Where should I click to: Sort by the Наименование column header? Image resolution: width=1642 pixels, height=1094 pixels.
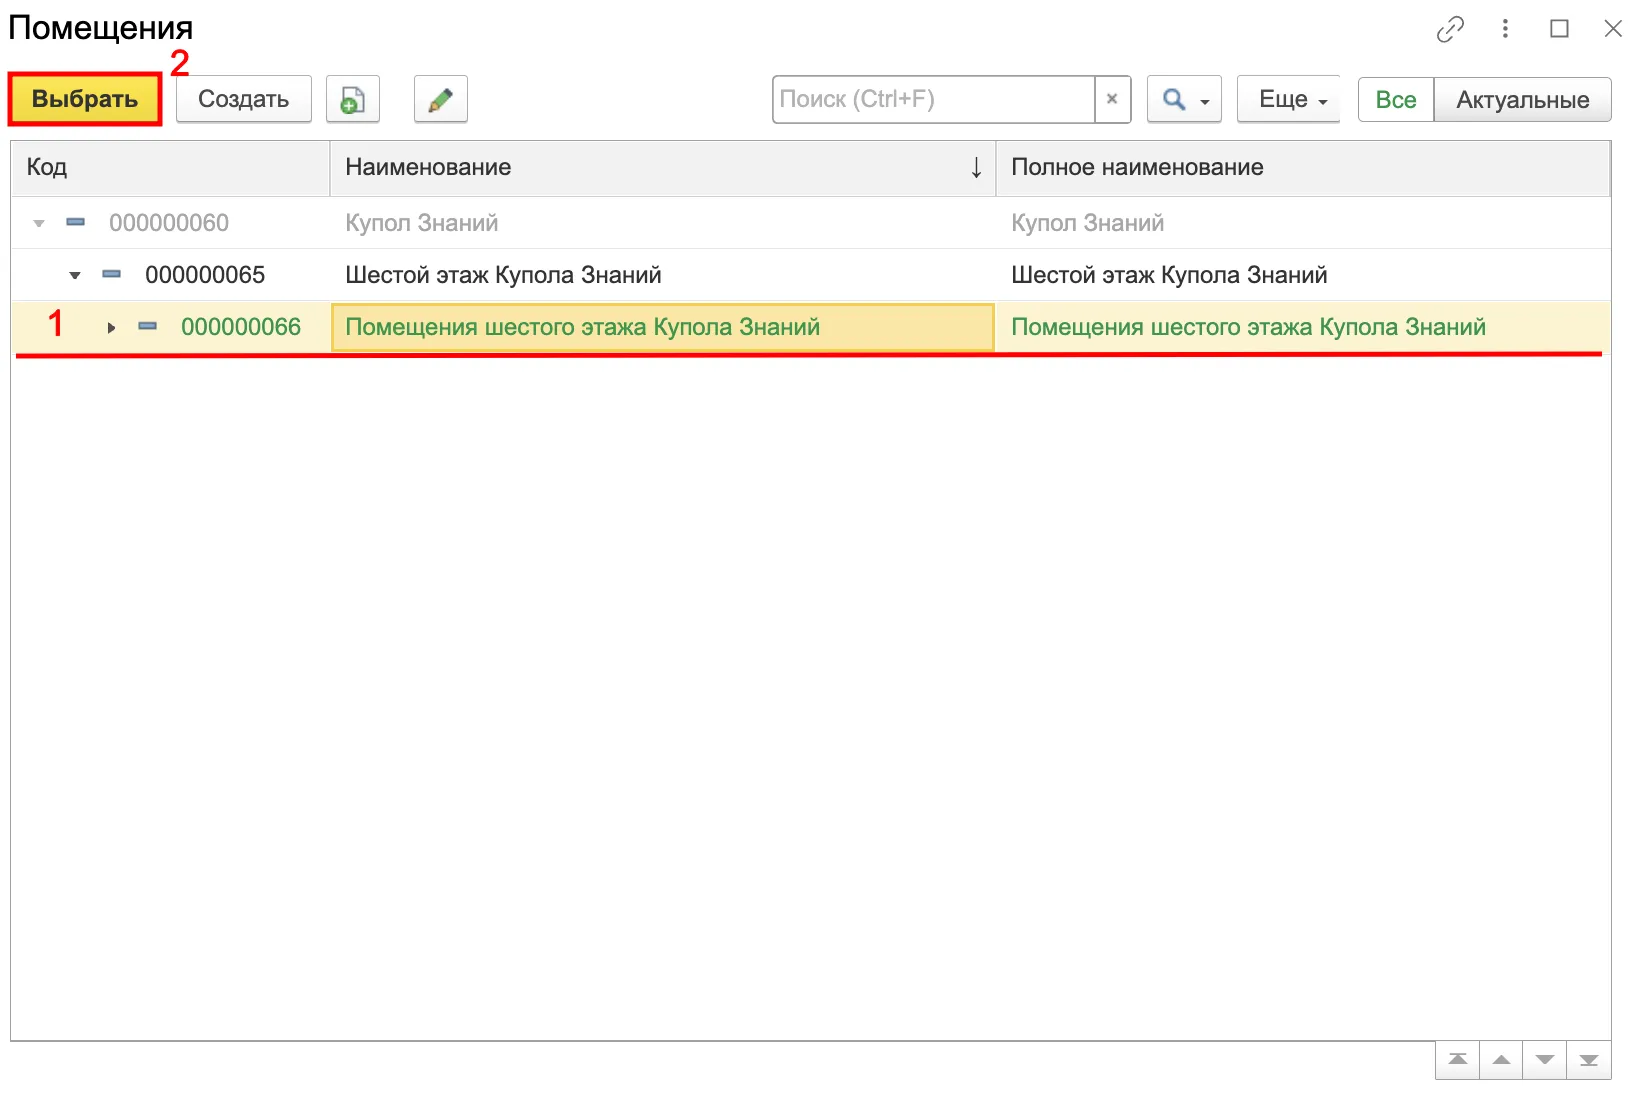(662, 168)
